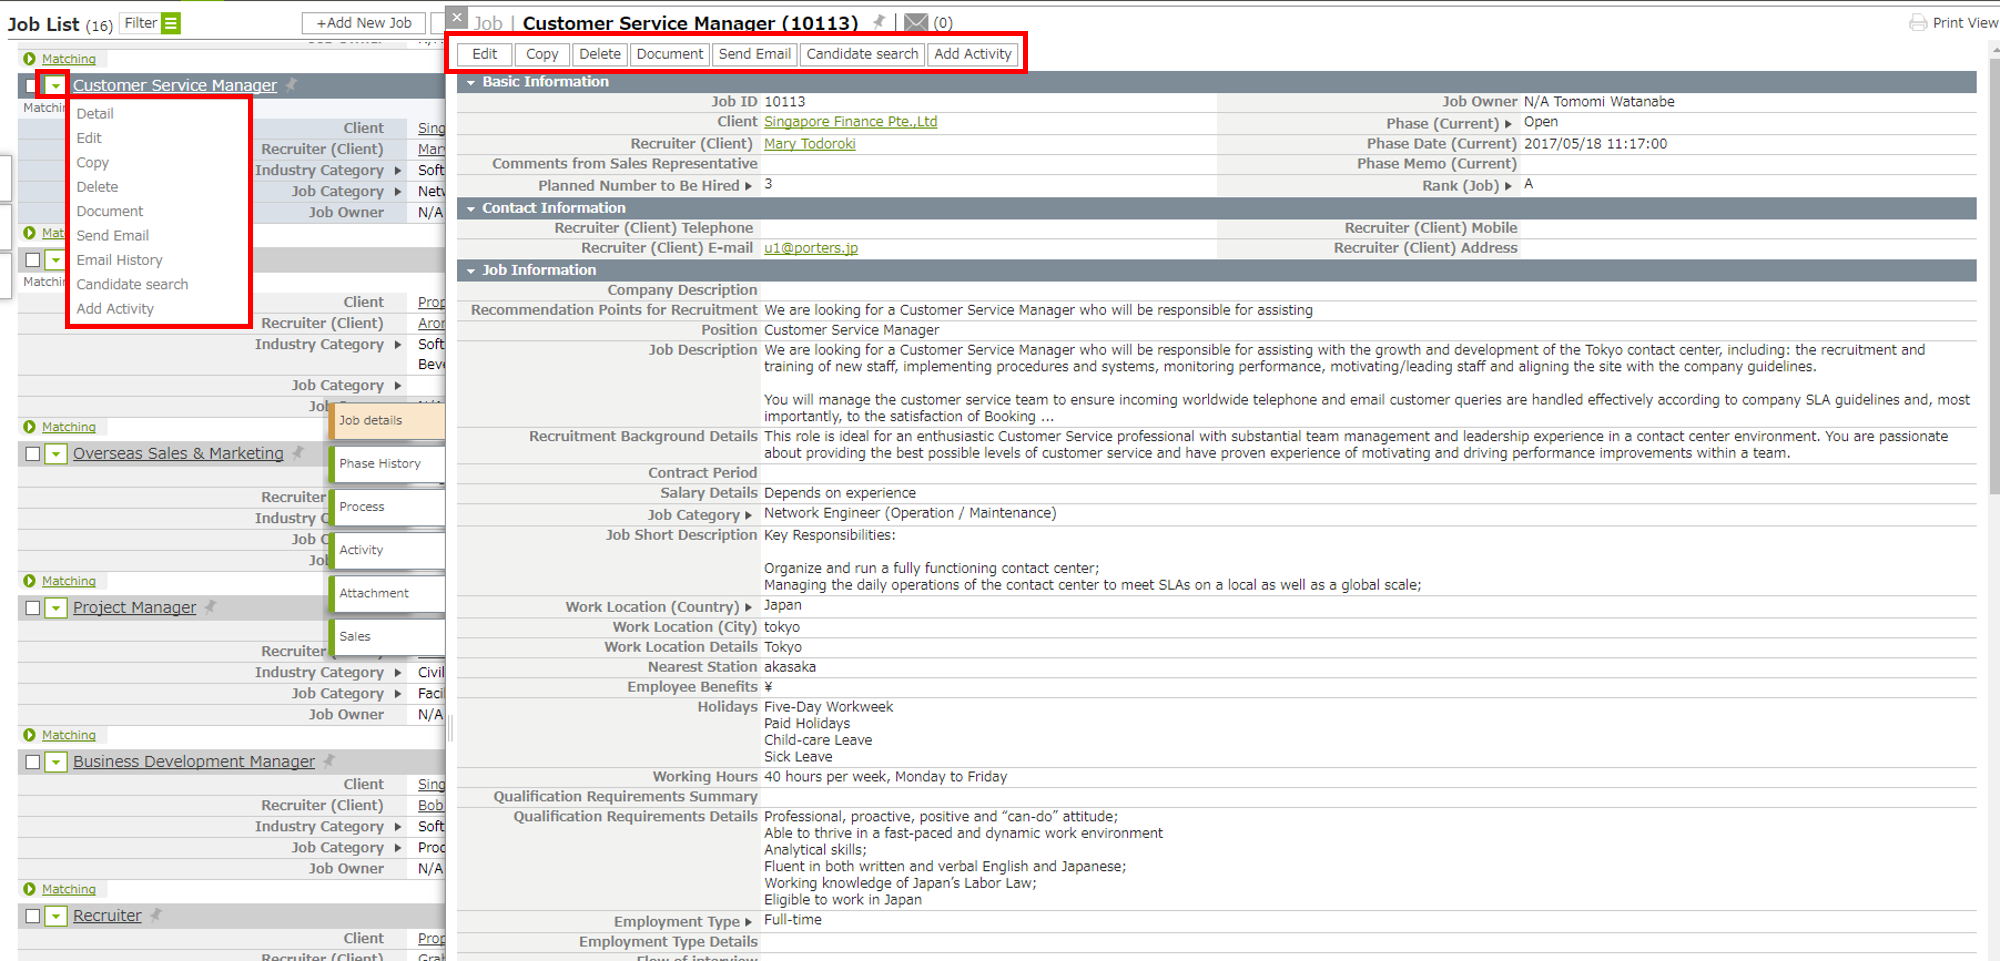Expand the Phase (Current) dropdown arrow
Viewport: 2000px width, 961px height.
pos(1507,123)
